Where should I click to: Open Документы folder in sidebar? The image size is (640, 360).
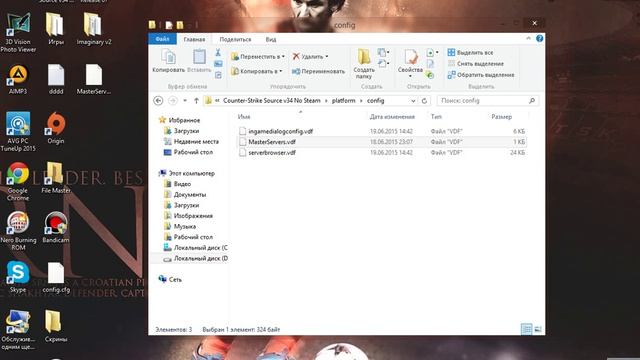click(x=190, y=195)
